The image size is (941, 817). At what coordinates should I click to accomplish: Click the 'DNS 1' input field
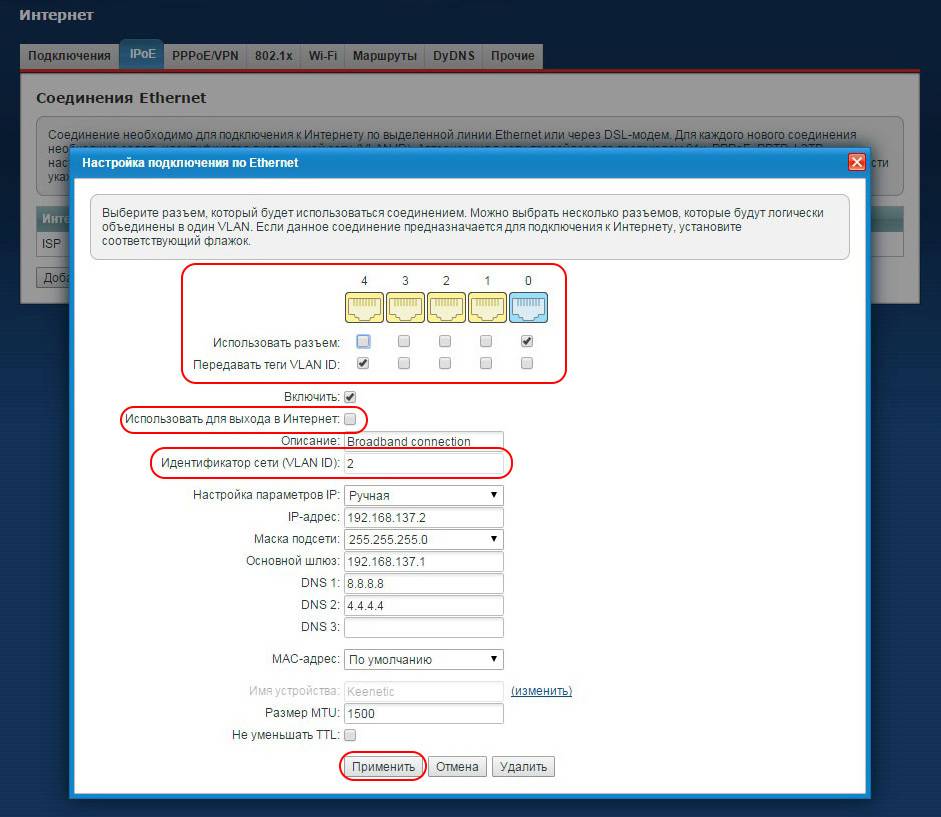tap(424, 583)
